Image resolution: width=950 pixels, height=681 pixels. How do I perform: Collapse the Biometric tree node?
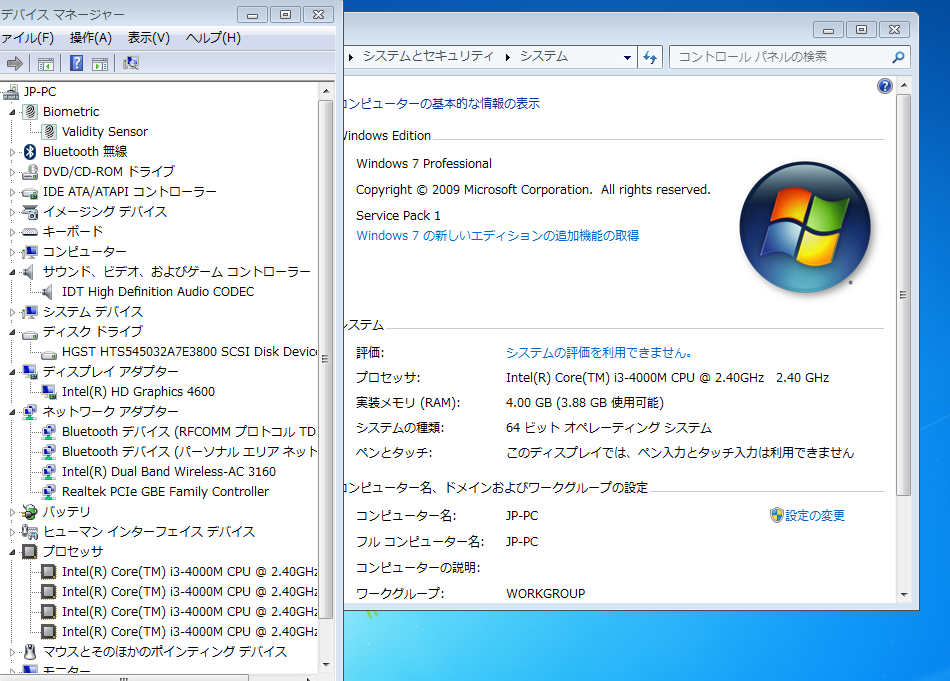point(12,112)
